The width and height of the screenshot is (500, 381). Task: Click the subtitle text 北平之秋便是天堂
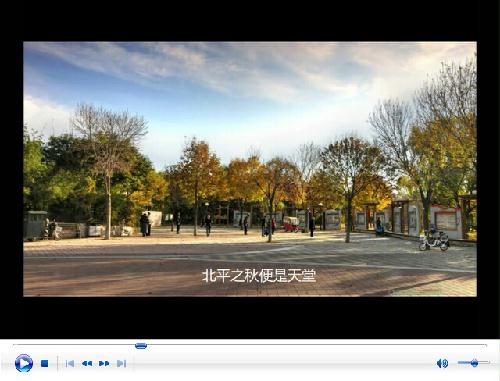259,276
